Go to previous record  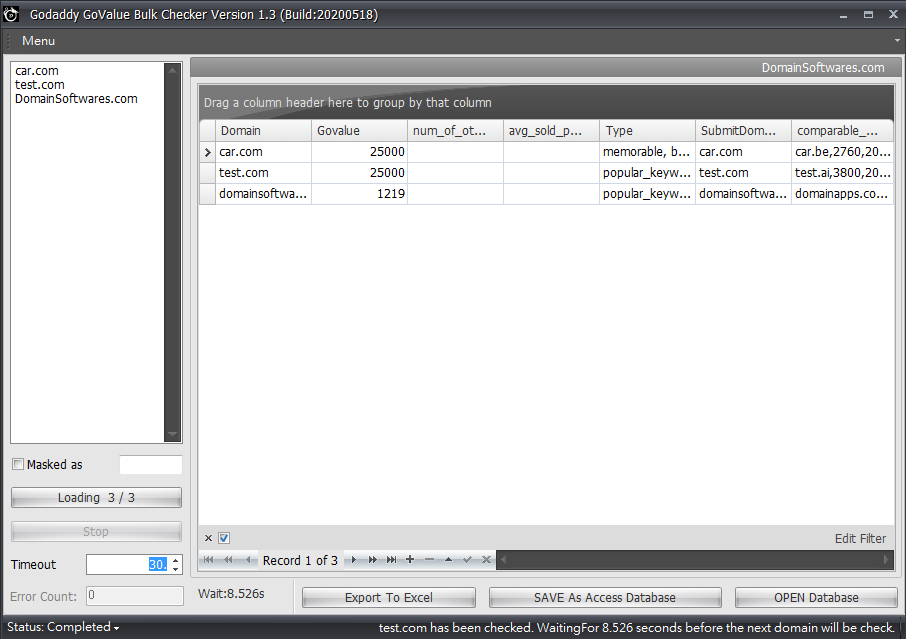[x=247, y=560]
